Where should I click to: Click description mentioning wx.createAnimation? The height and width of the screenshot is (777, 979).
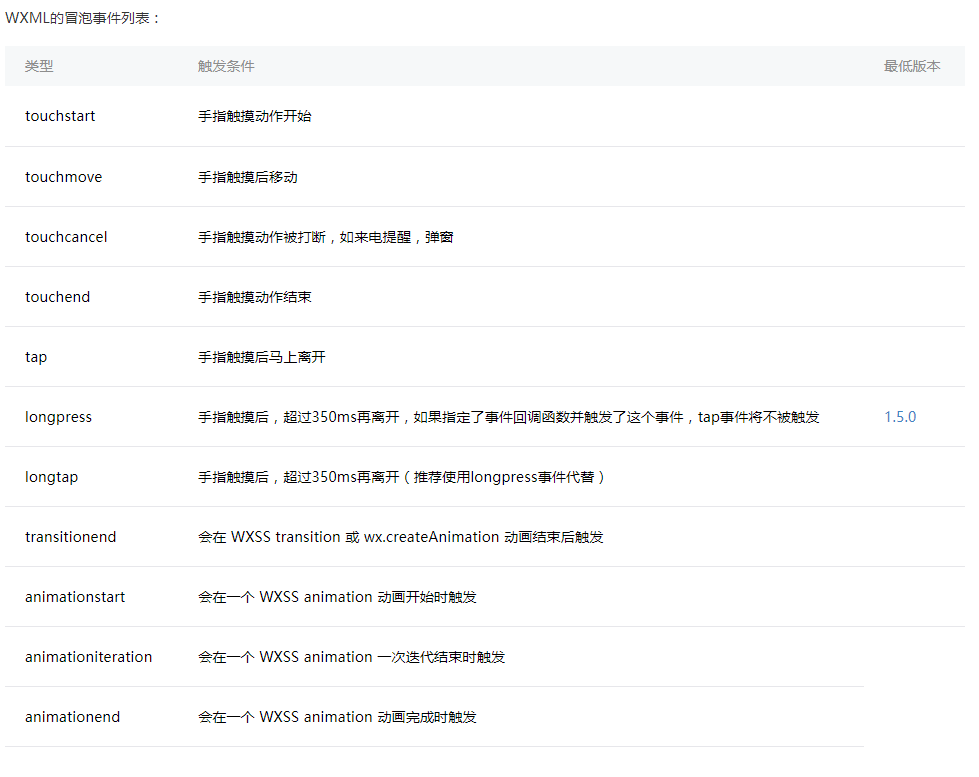tap(401, 537)
